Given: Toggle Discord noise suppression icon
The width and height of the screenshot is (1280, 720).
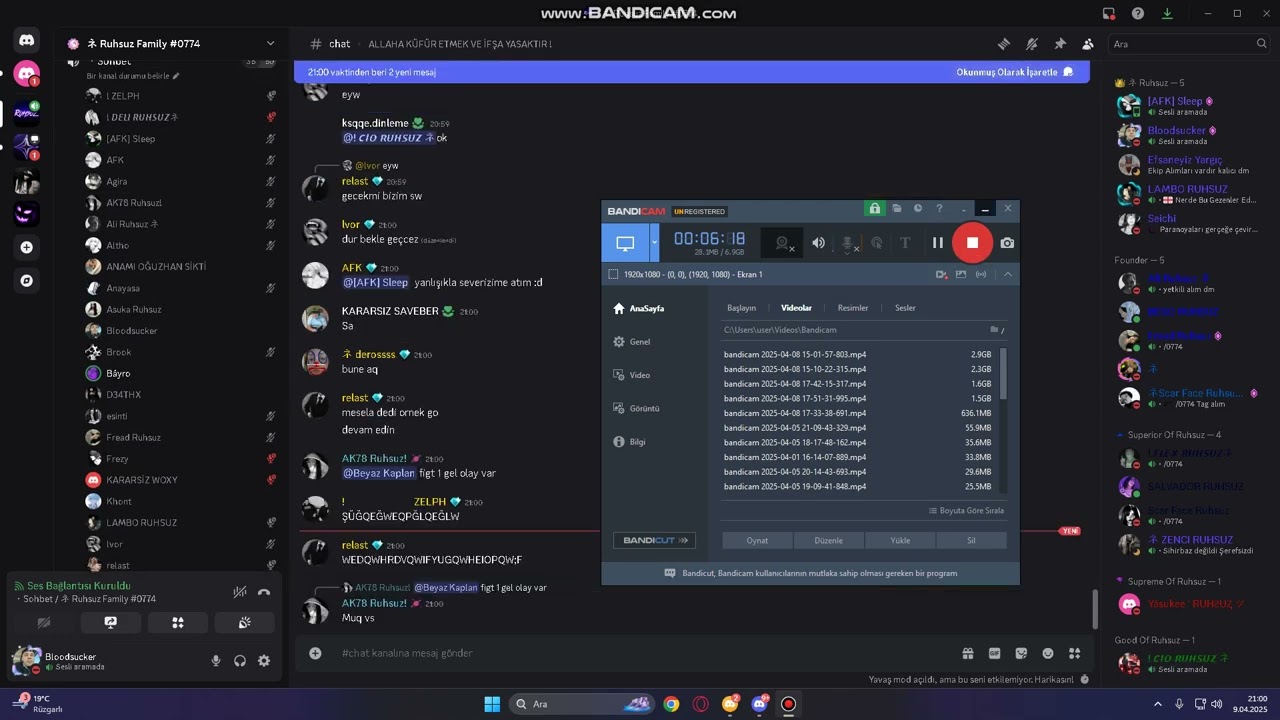Looking at the screenshot, I should coord(239,592).
